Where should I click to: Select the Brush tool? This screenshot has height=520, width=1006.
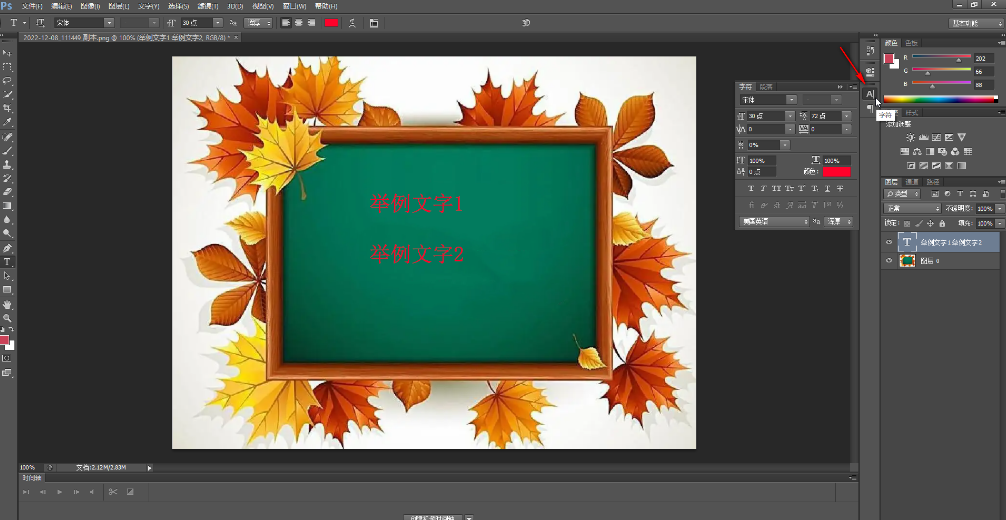[7, 151]
